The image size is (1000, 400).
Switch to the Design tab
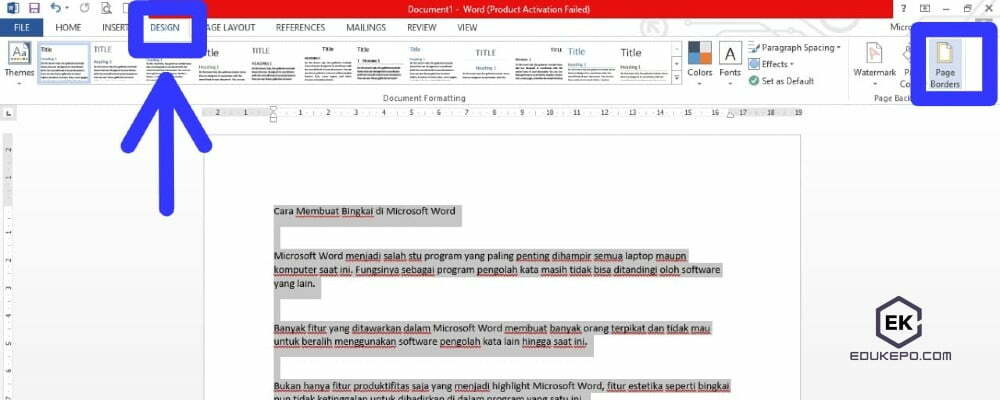(x=164, y=27)
